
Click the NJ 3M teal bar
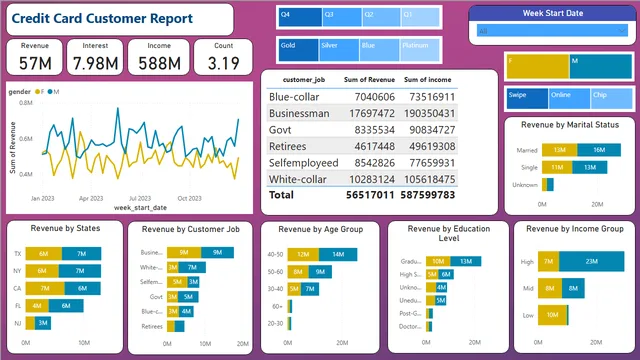[43, 323]
